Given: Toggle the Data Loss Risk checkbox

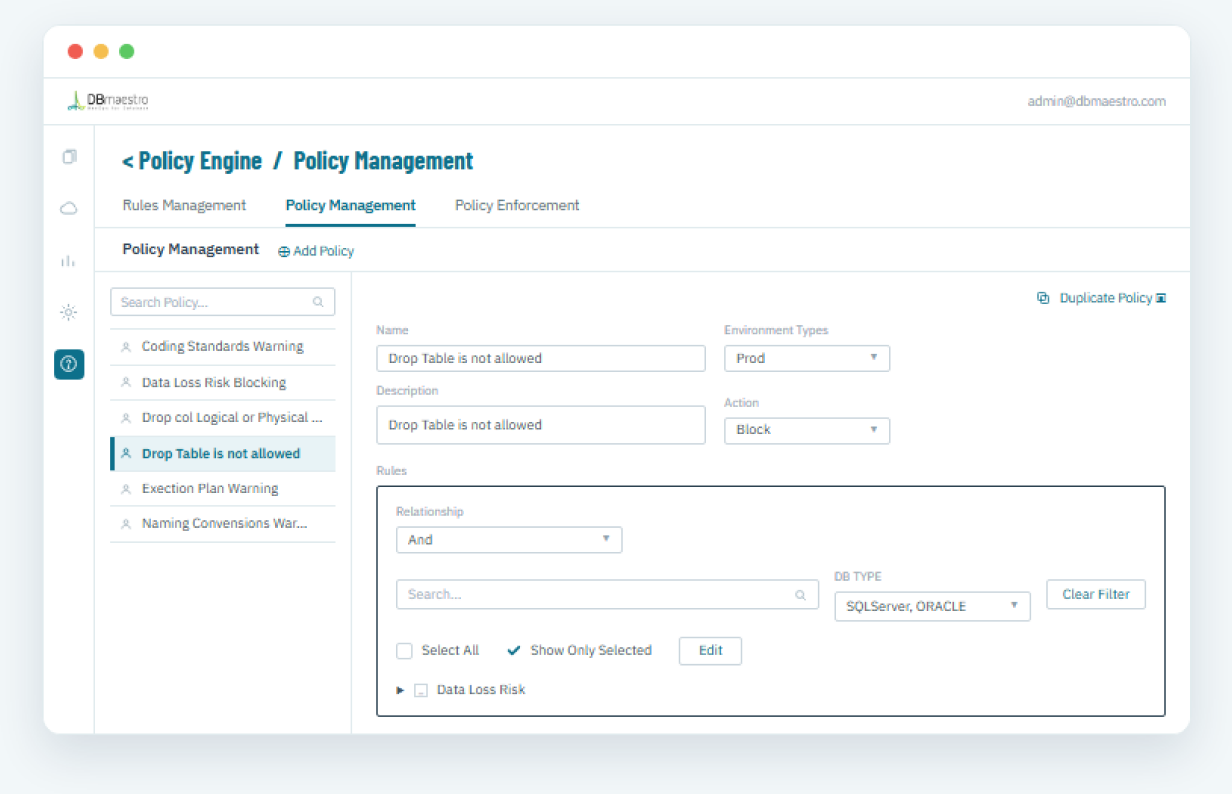Looking at the screenshot, I should pyautogui.click(x=421, y=690).
